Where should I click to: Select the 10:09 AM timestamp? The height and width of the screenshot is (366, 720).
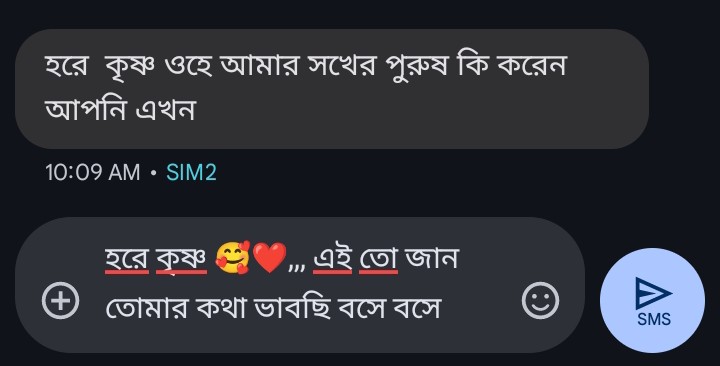point(93,173)
